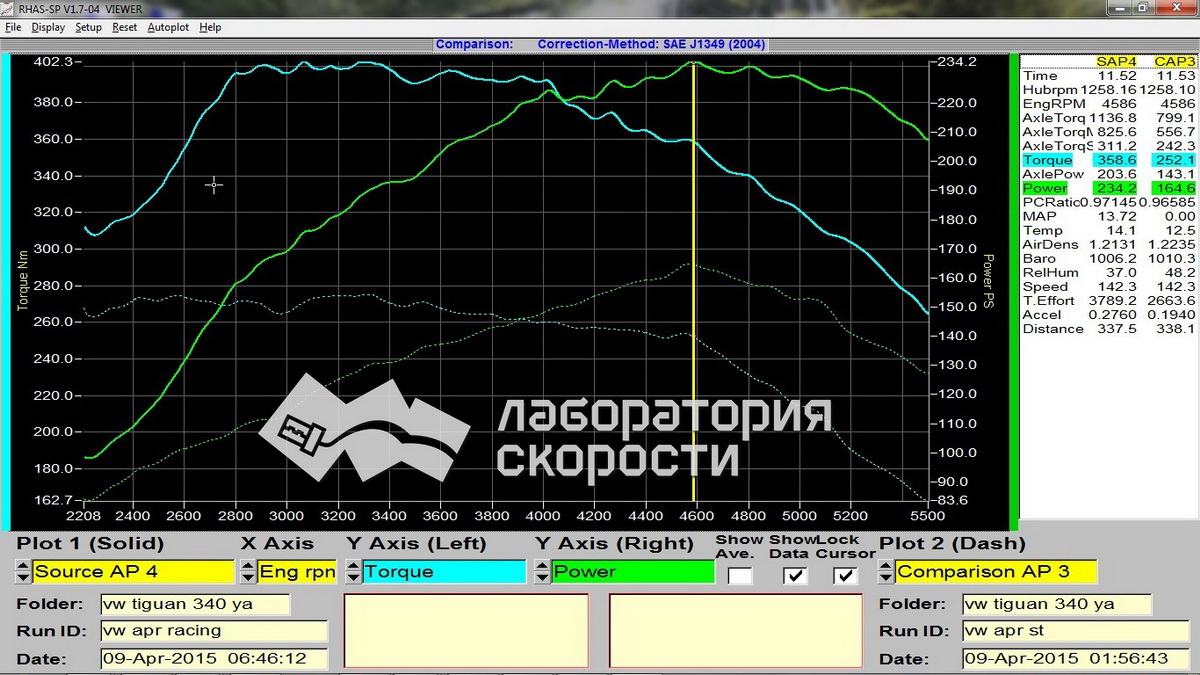Image resolution: width=1200 pixels, height=675 pixels.
Task: Select the cyan Torque axis field
Action: (443, 572)
